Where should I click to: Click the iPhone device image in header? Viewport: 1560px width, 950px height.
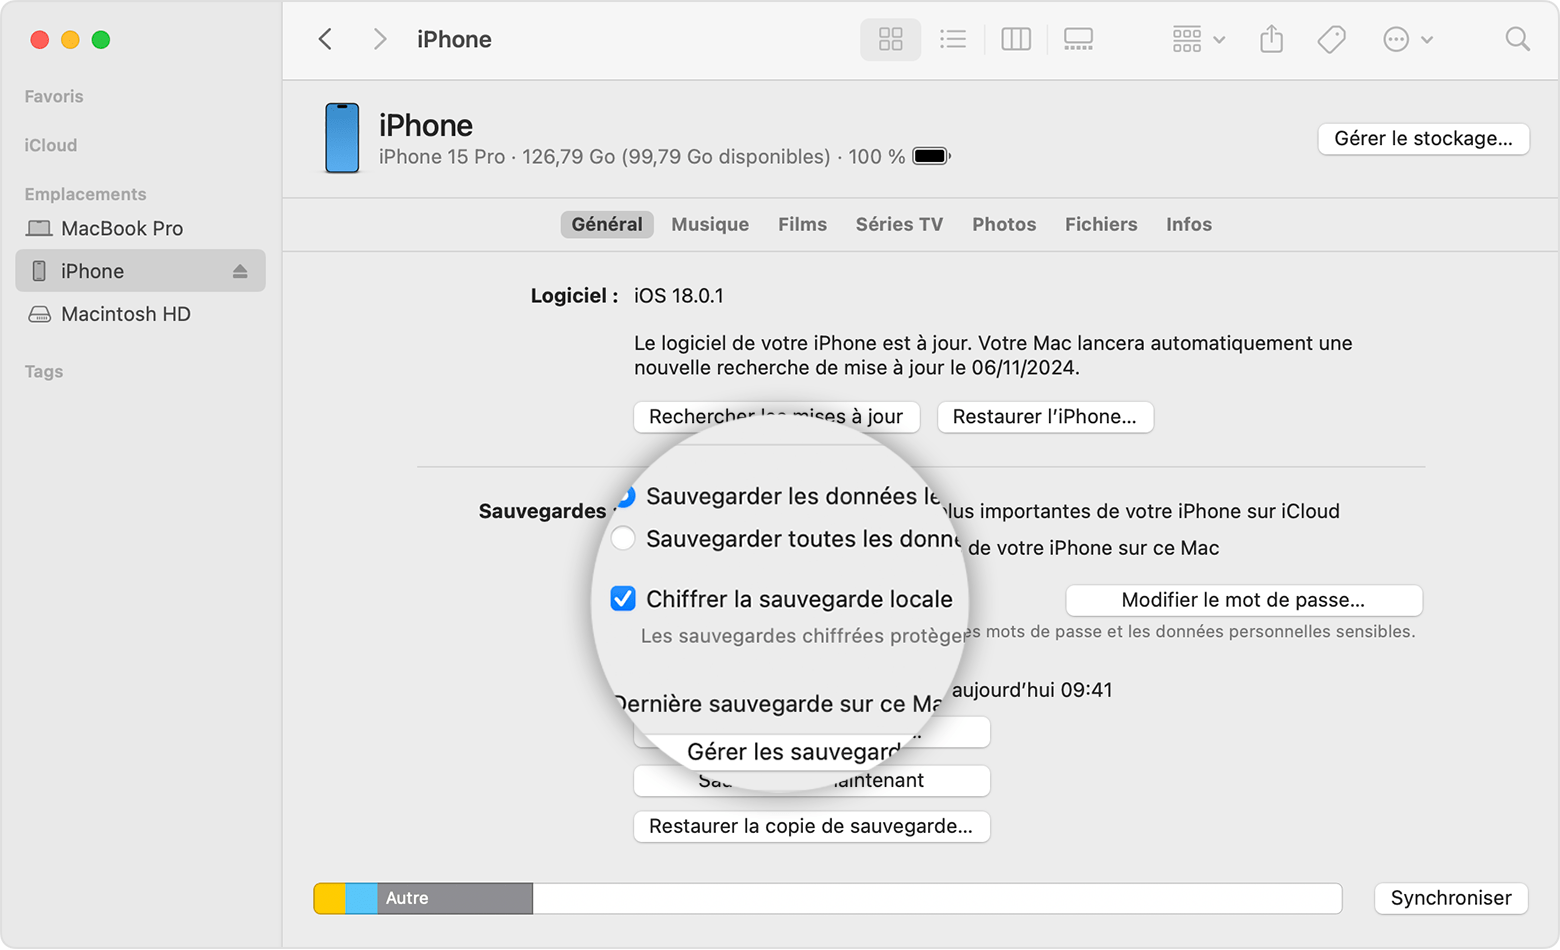[342, 138]
